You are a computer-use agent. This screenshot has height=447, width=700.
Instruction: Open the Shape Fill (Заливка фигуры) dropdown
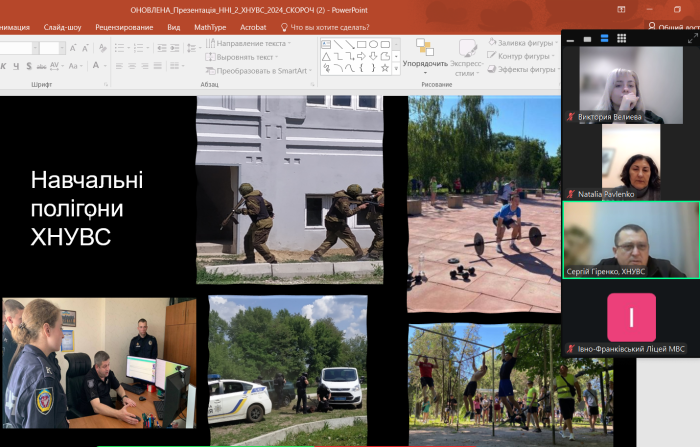click(x=520, y=43)
